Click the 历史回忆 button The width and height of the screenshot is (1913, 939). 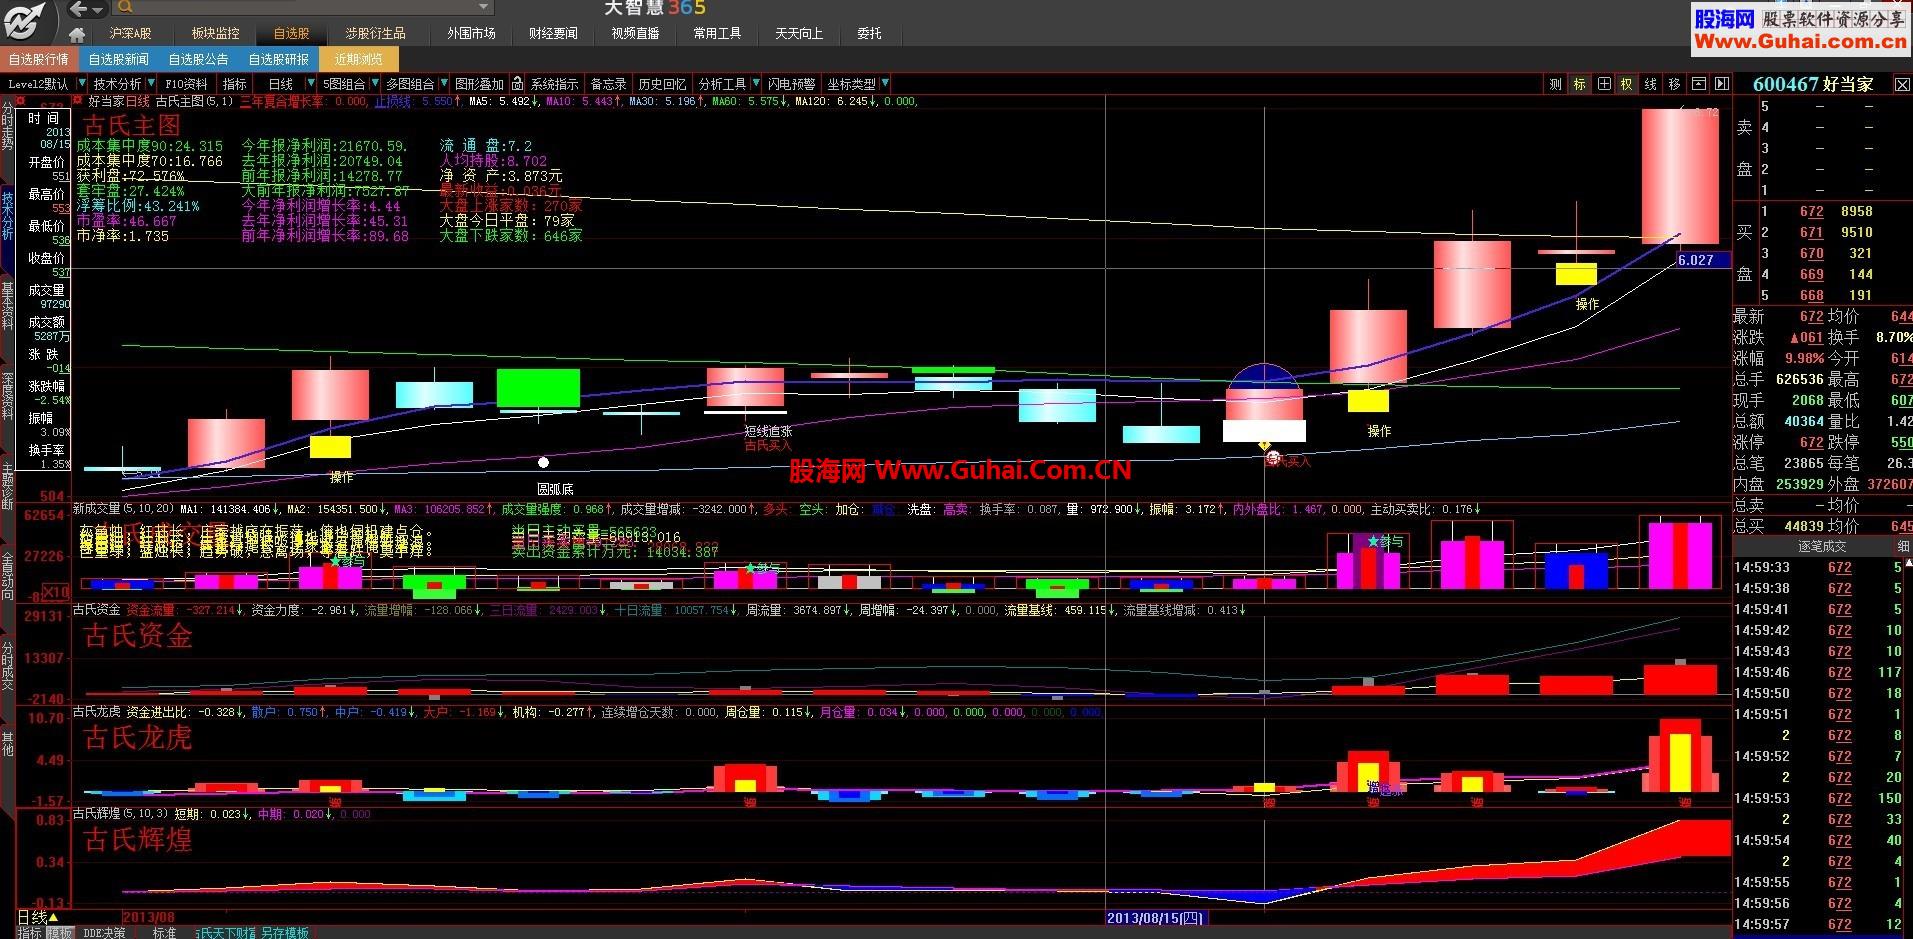[662, 84]
